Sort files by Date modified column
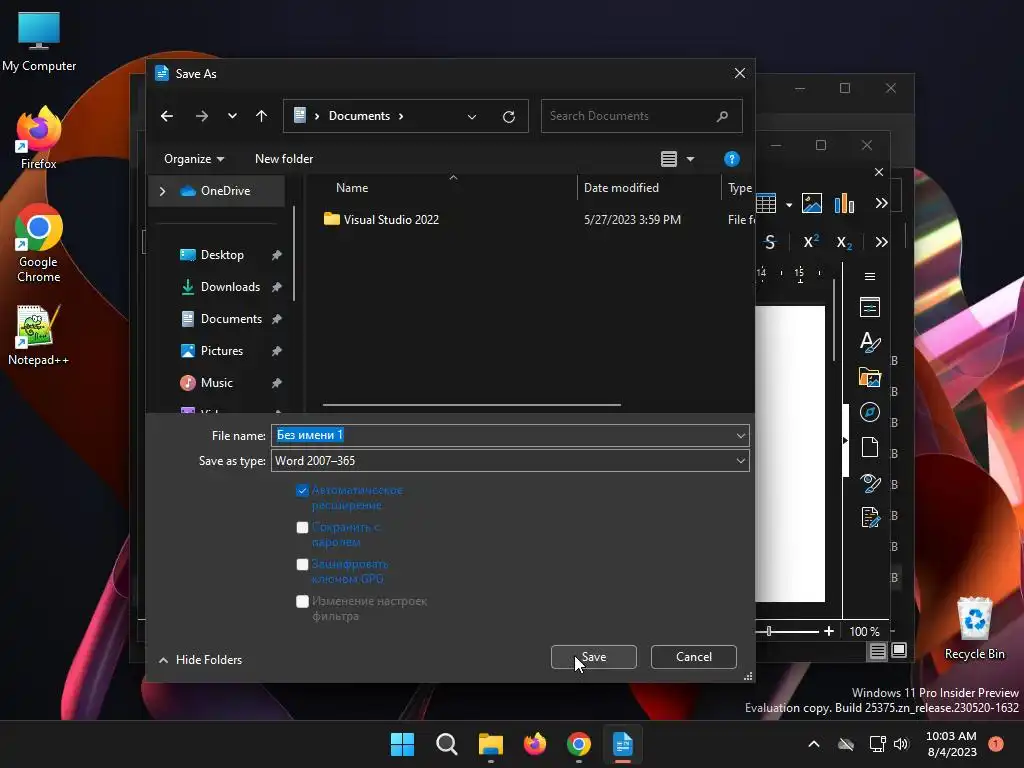The width and height of the screenshot is (1024, 768). (x=621, y=188)
